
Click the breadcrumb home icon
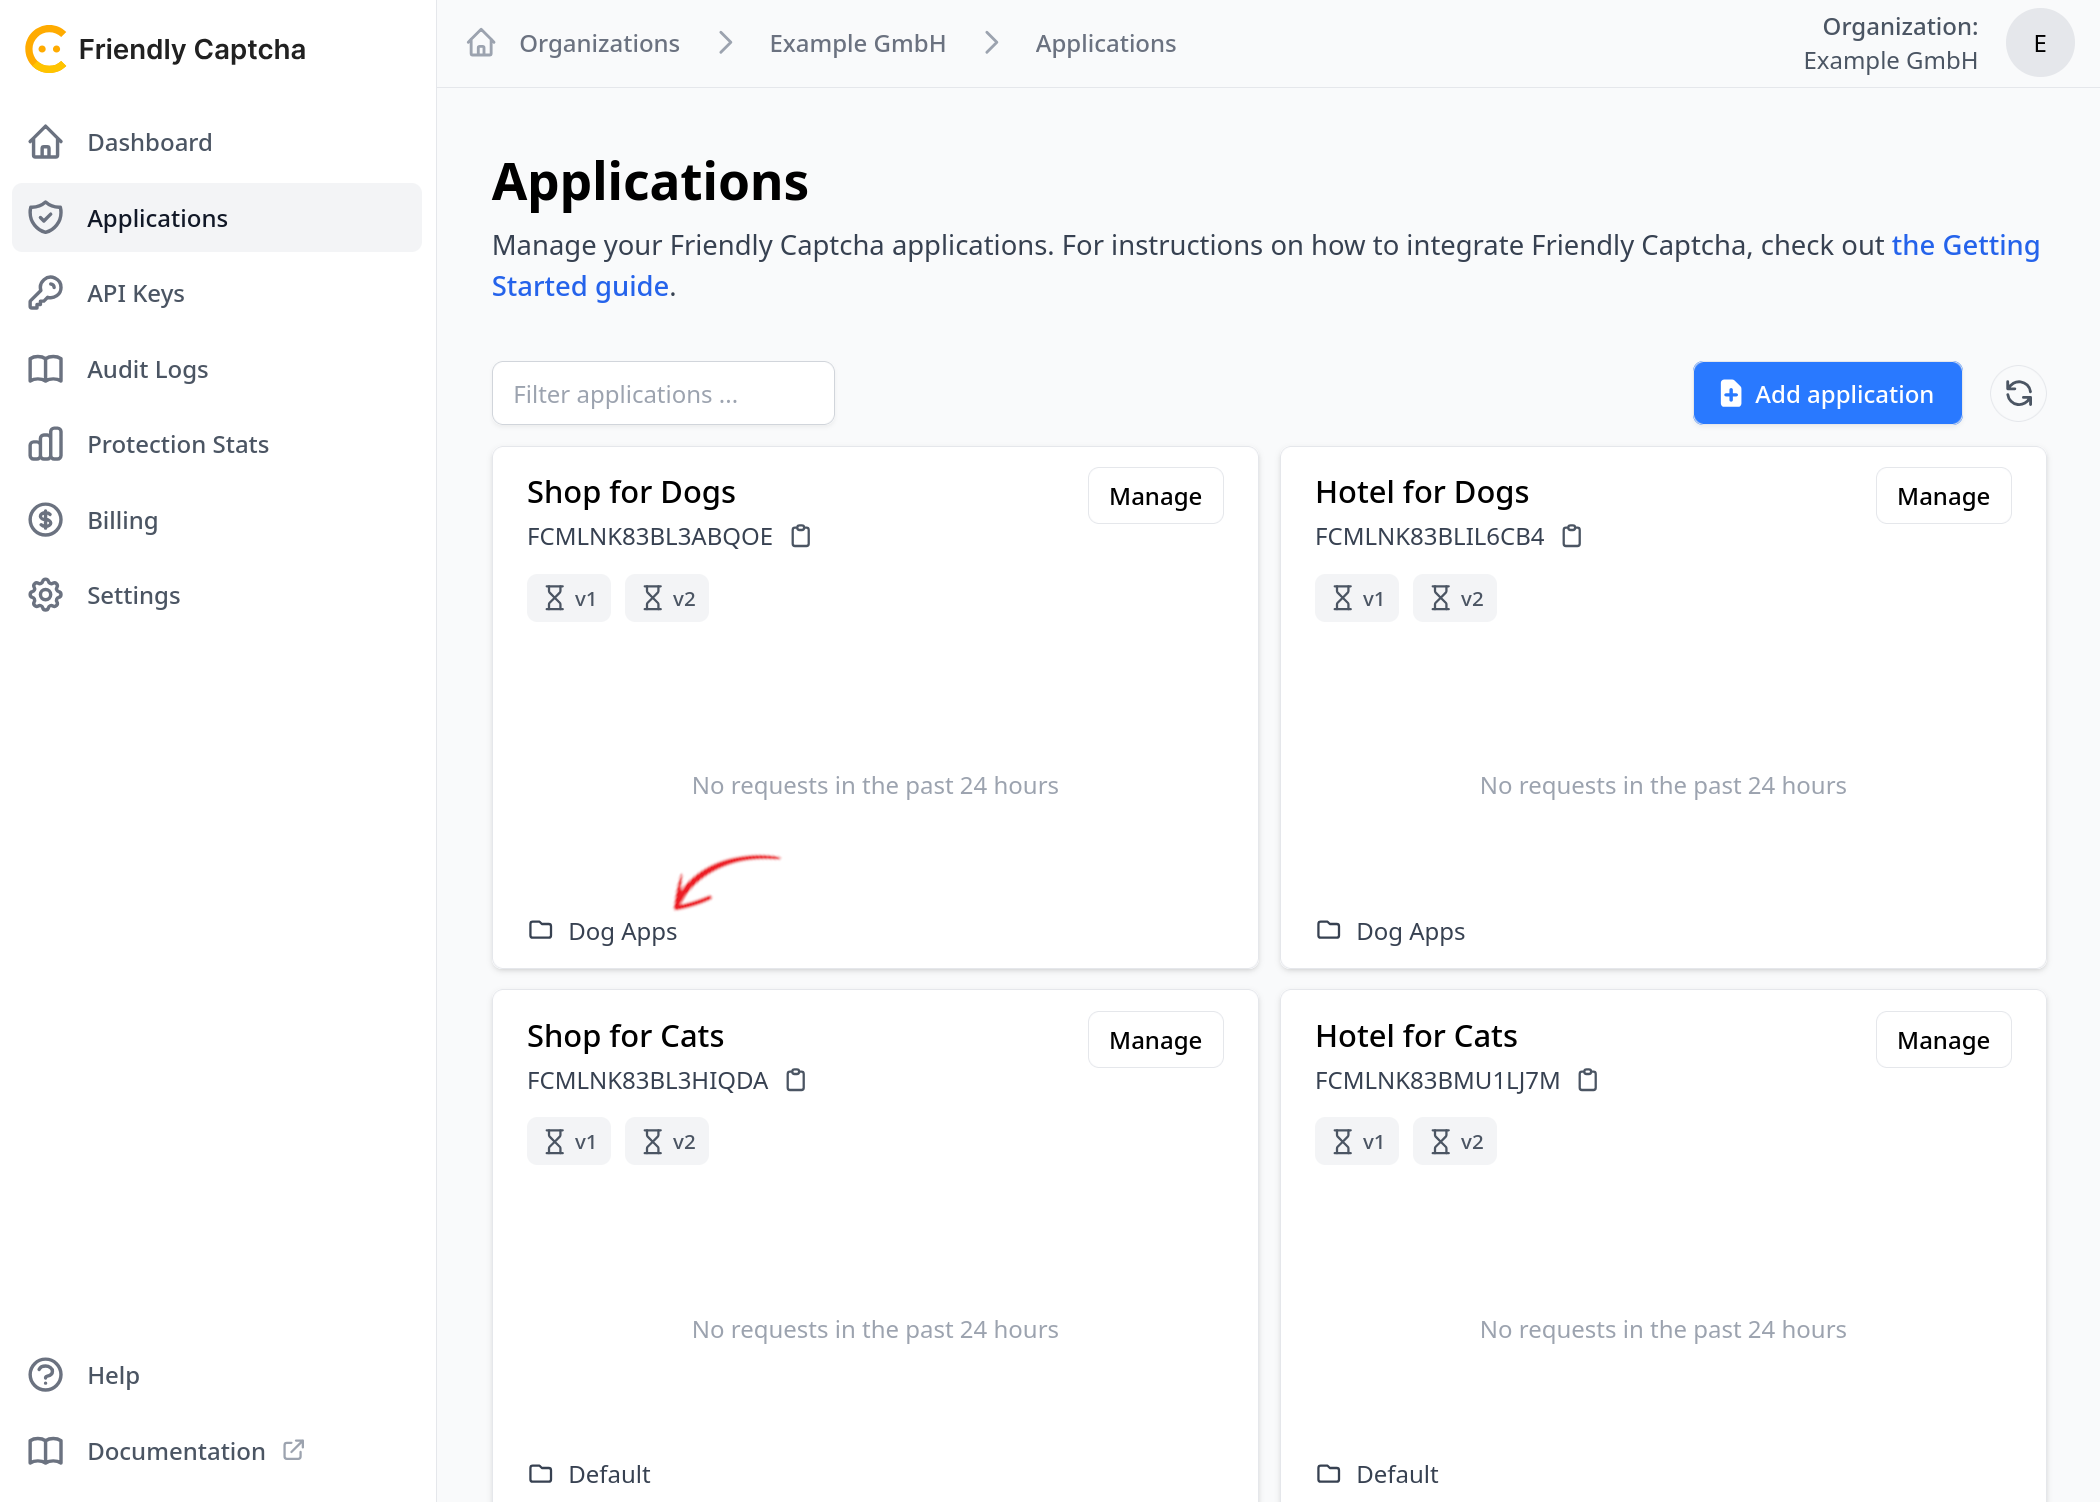pos(481,43)
